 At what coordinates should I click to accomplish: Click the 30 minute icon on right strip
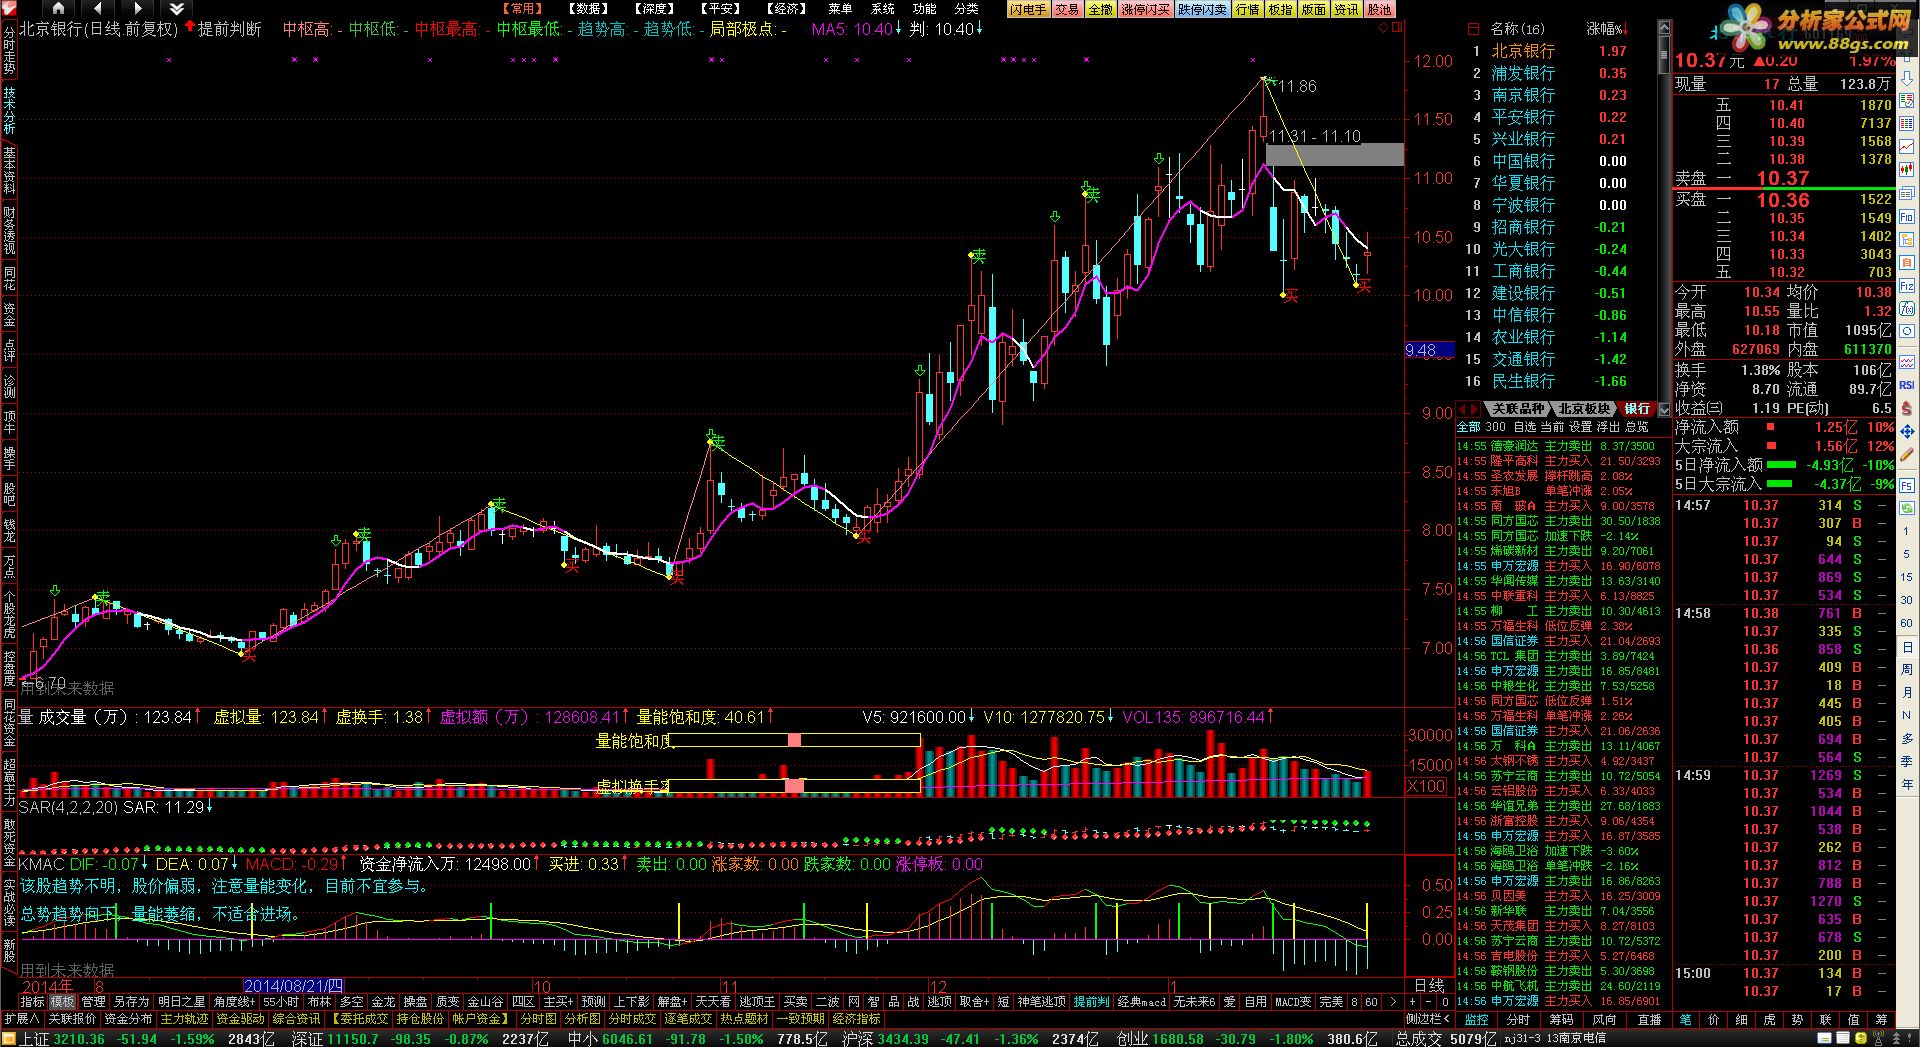coord(1907,600)
